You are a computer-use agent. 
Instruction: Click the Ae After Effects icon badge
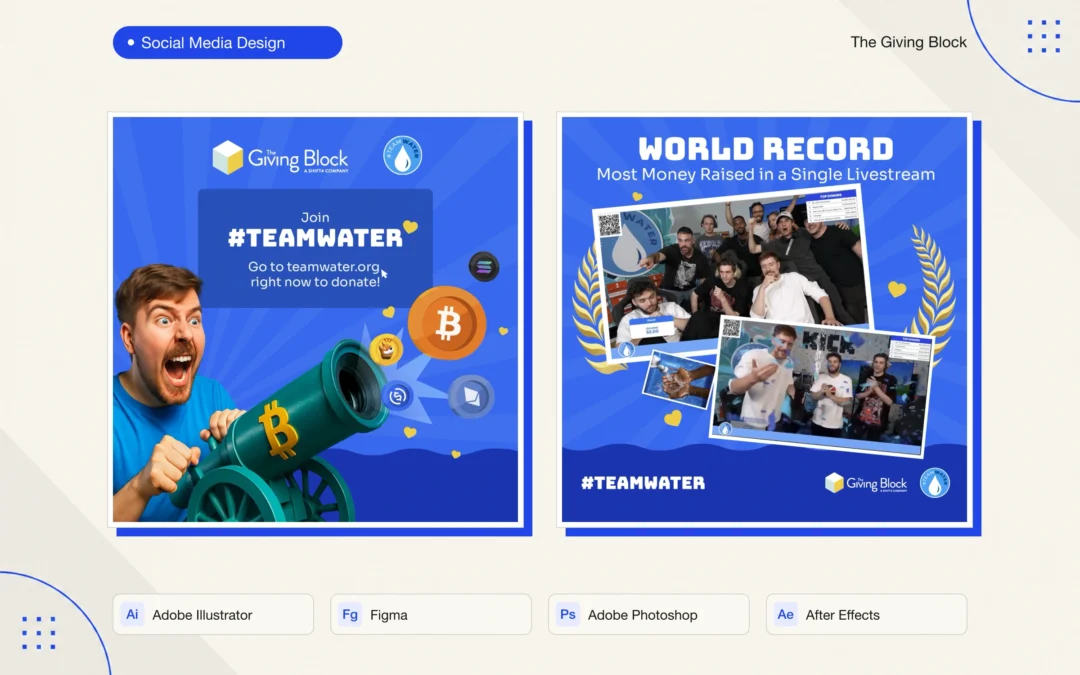pos(785,614)
